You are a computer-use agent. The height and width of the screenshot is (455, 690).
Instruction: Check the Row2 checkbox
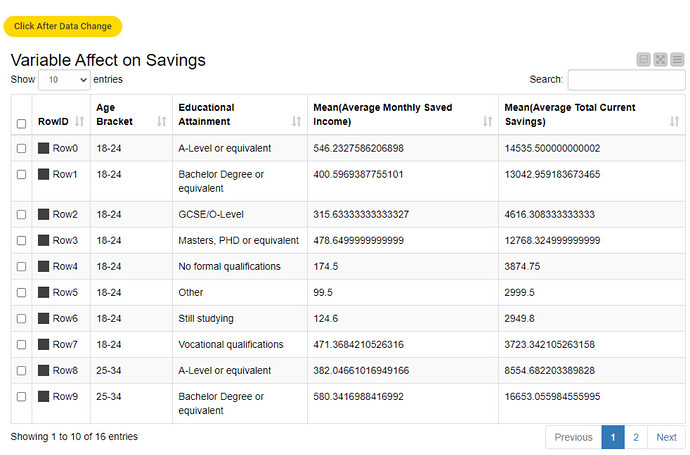(x=21, y=214)
